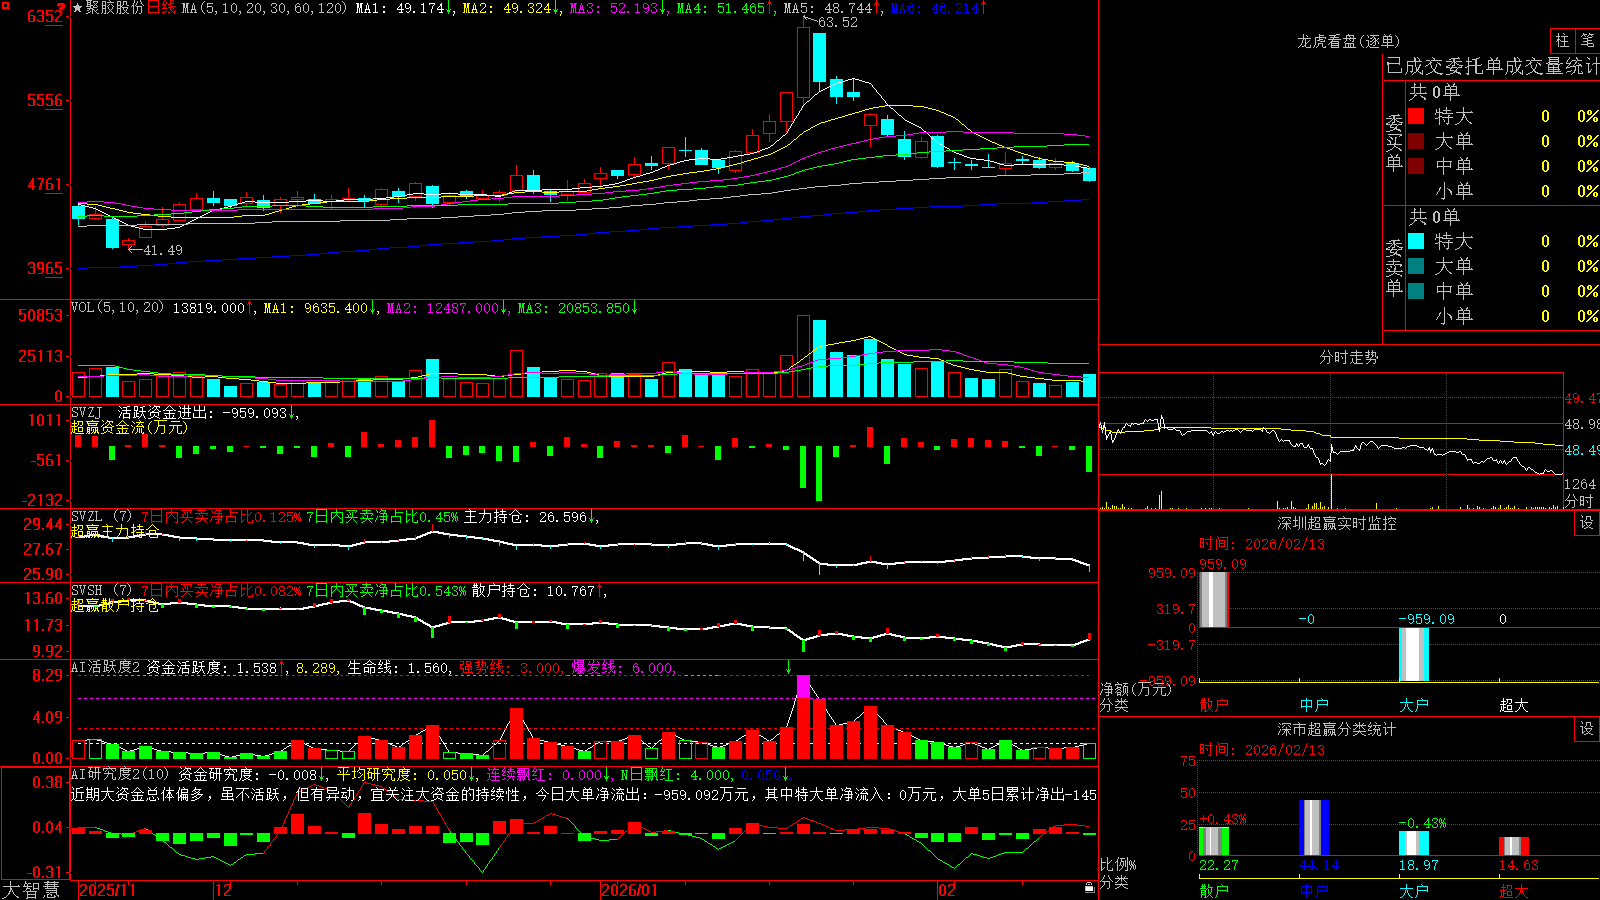Click the red 超大 14.63 bar
The image size is (1600, 900).
1514,846
